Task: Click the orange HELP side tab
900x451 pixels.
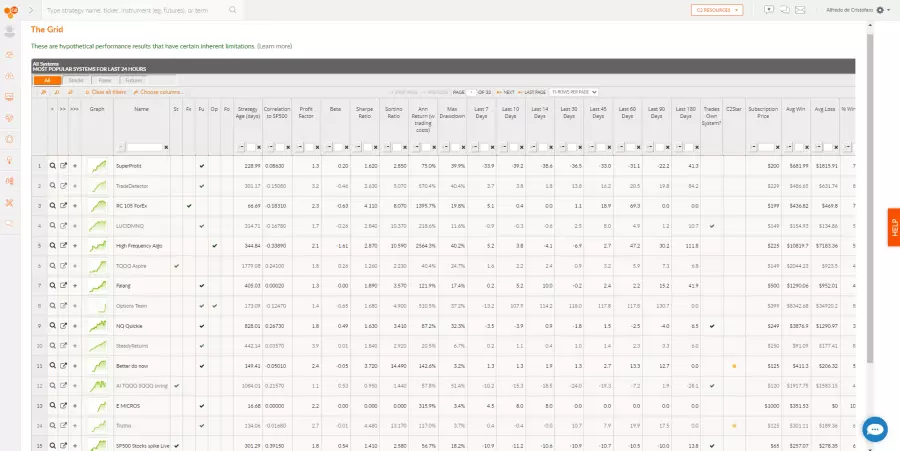Action: (x=894, y=227)
